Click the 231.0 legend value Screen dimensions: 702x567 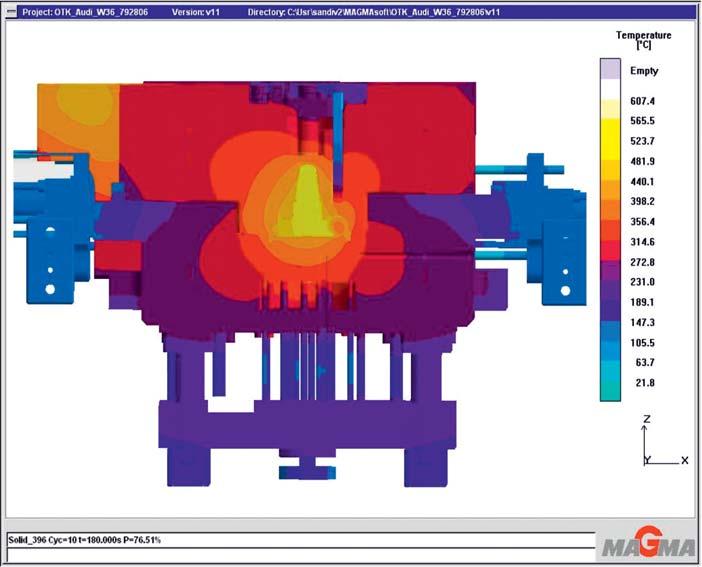[642, 282]
